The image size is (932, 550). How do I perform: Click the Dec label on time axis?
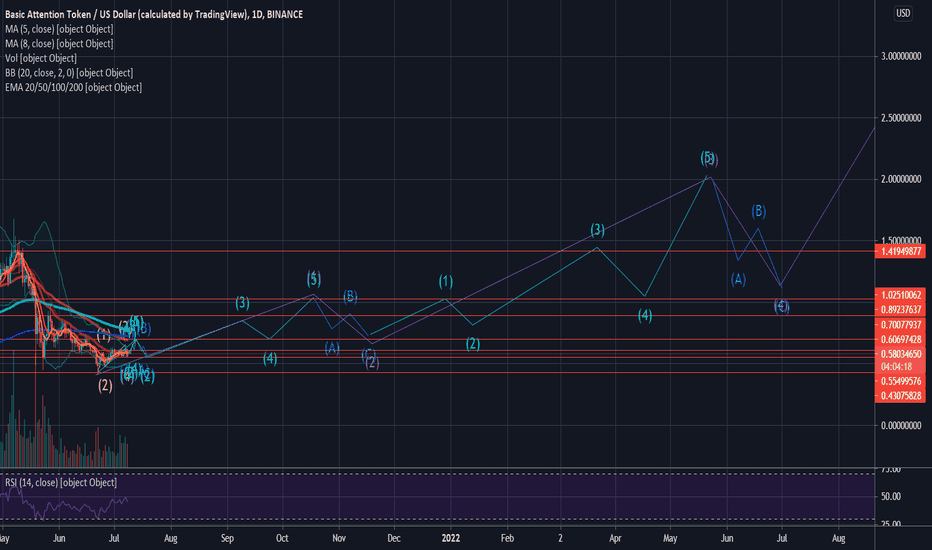coord(393,538)
